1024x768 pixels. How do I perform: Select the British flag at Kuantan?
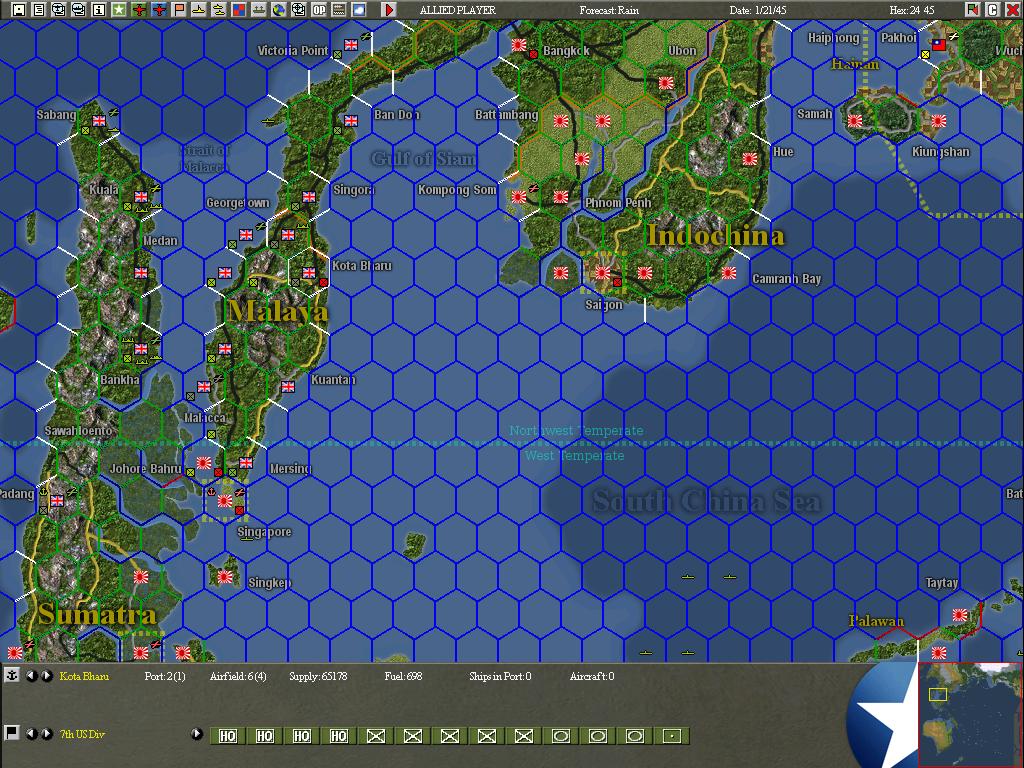pos(287,387)
